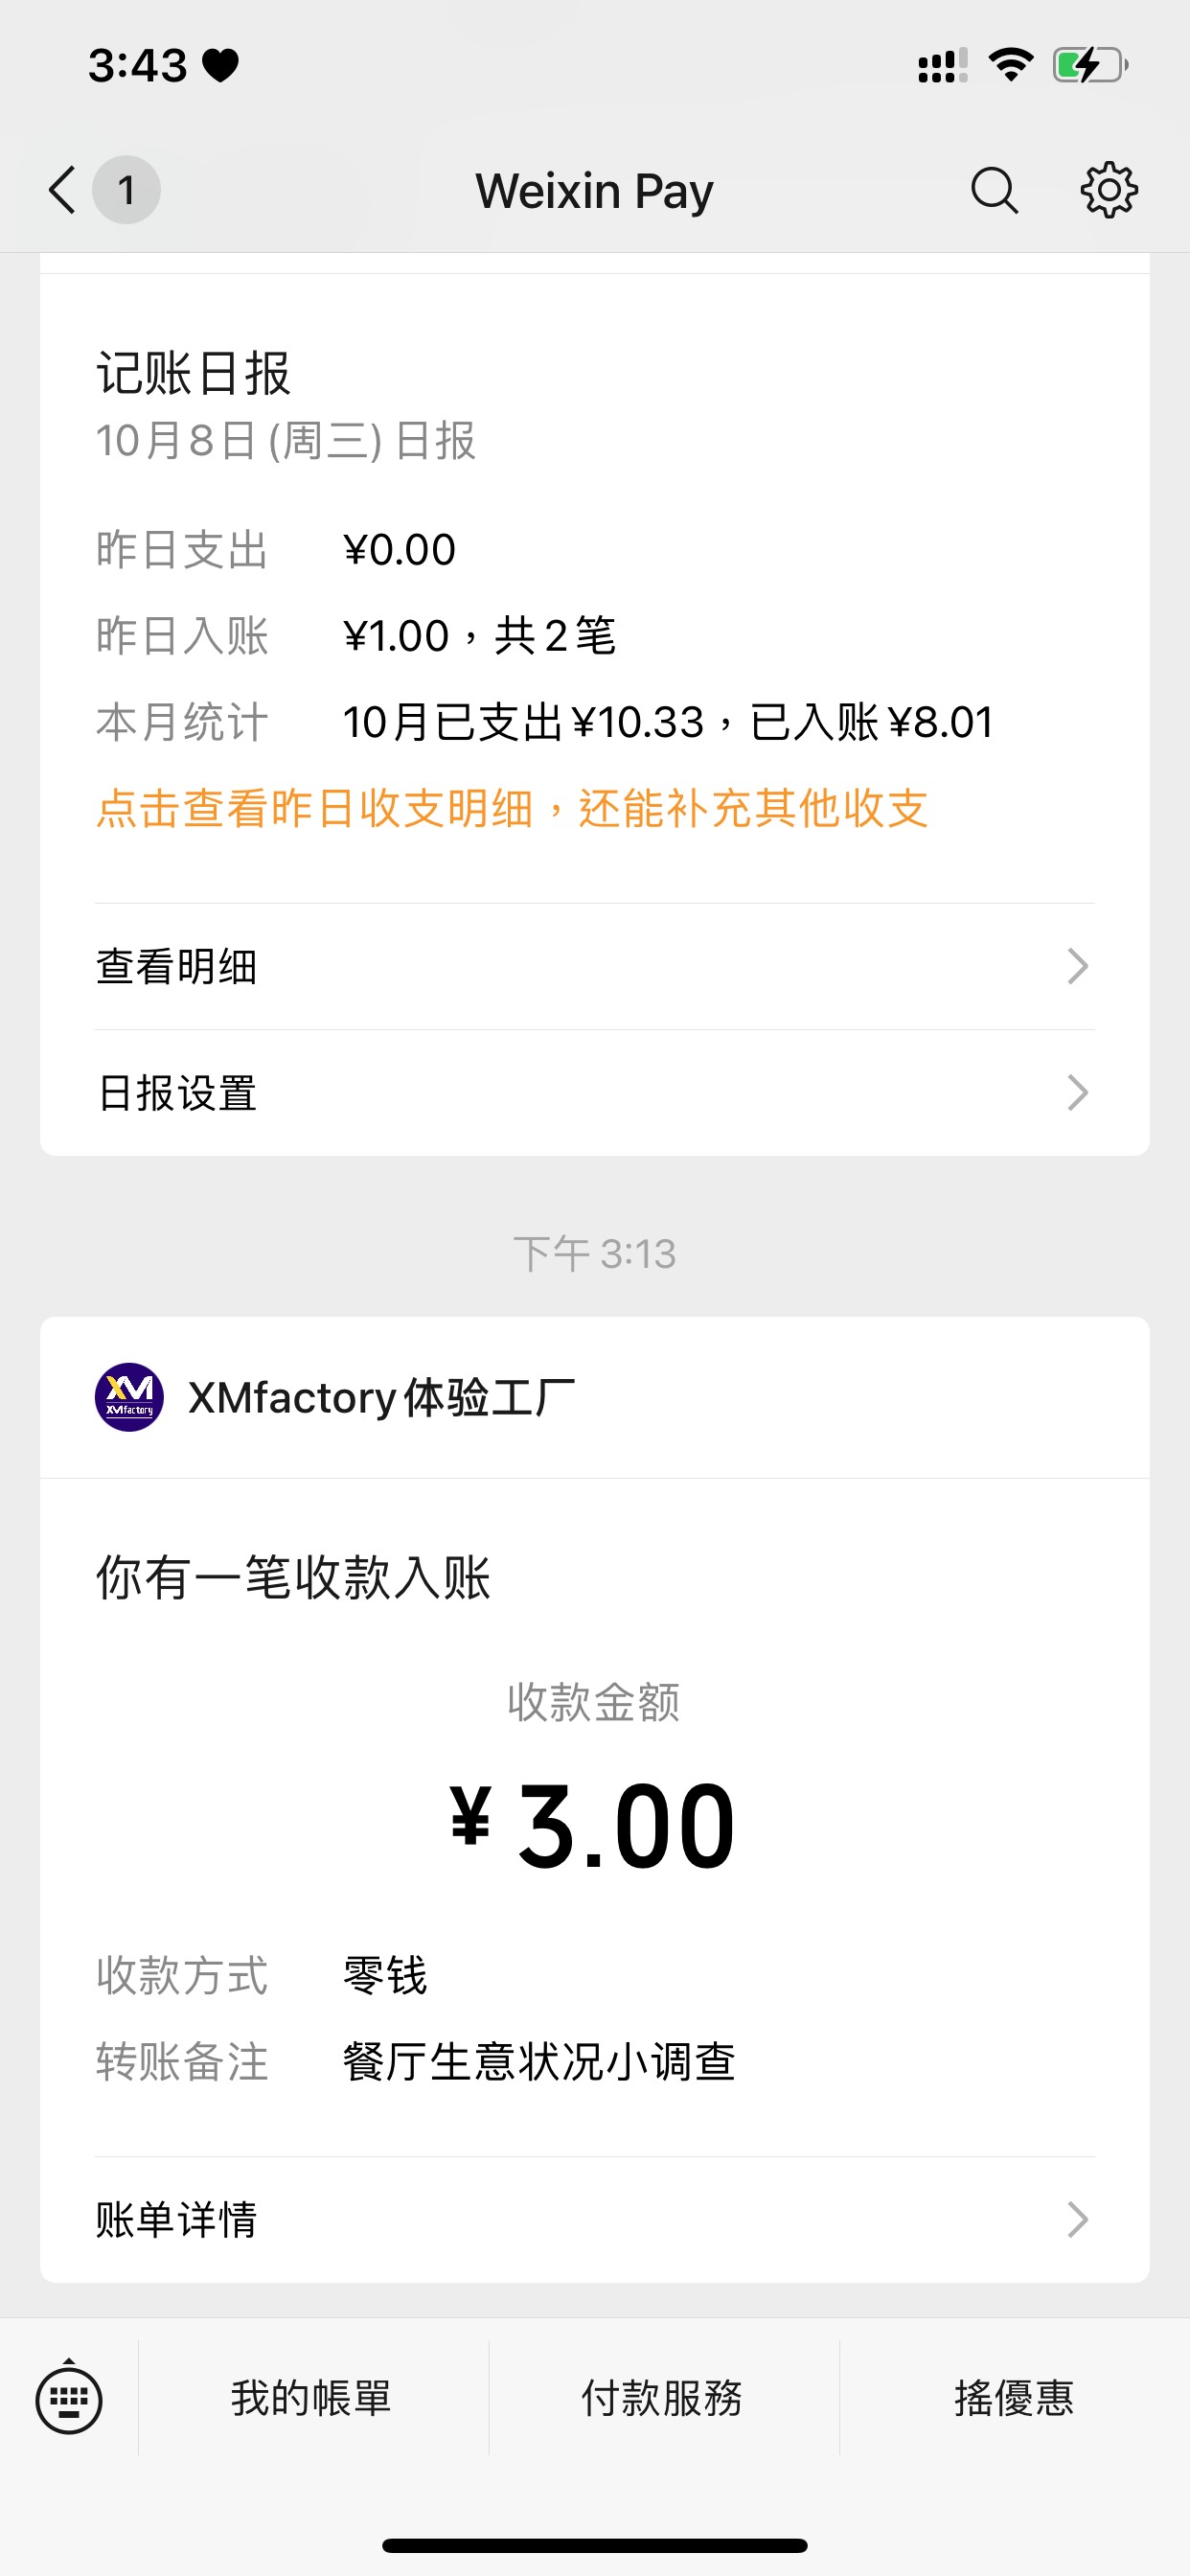Tap orange 点击查看昨日收支明细 link
The width and height of the screenshot is (1190, 2576).
point(512,808)
